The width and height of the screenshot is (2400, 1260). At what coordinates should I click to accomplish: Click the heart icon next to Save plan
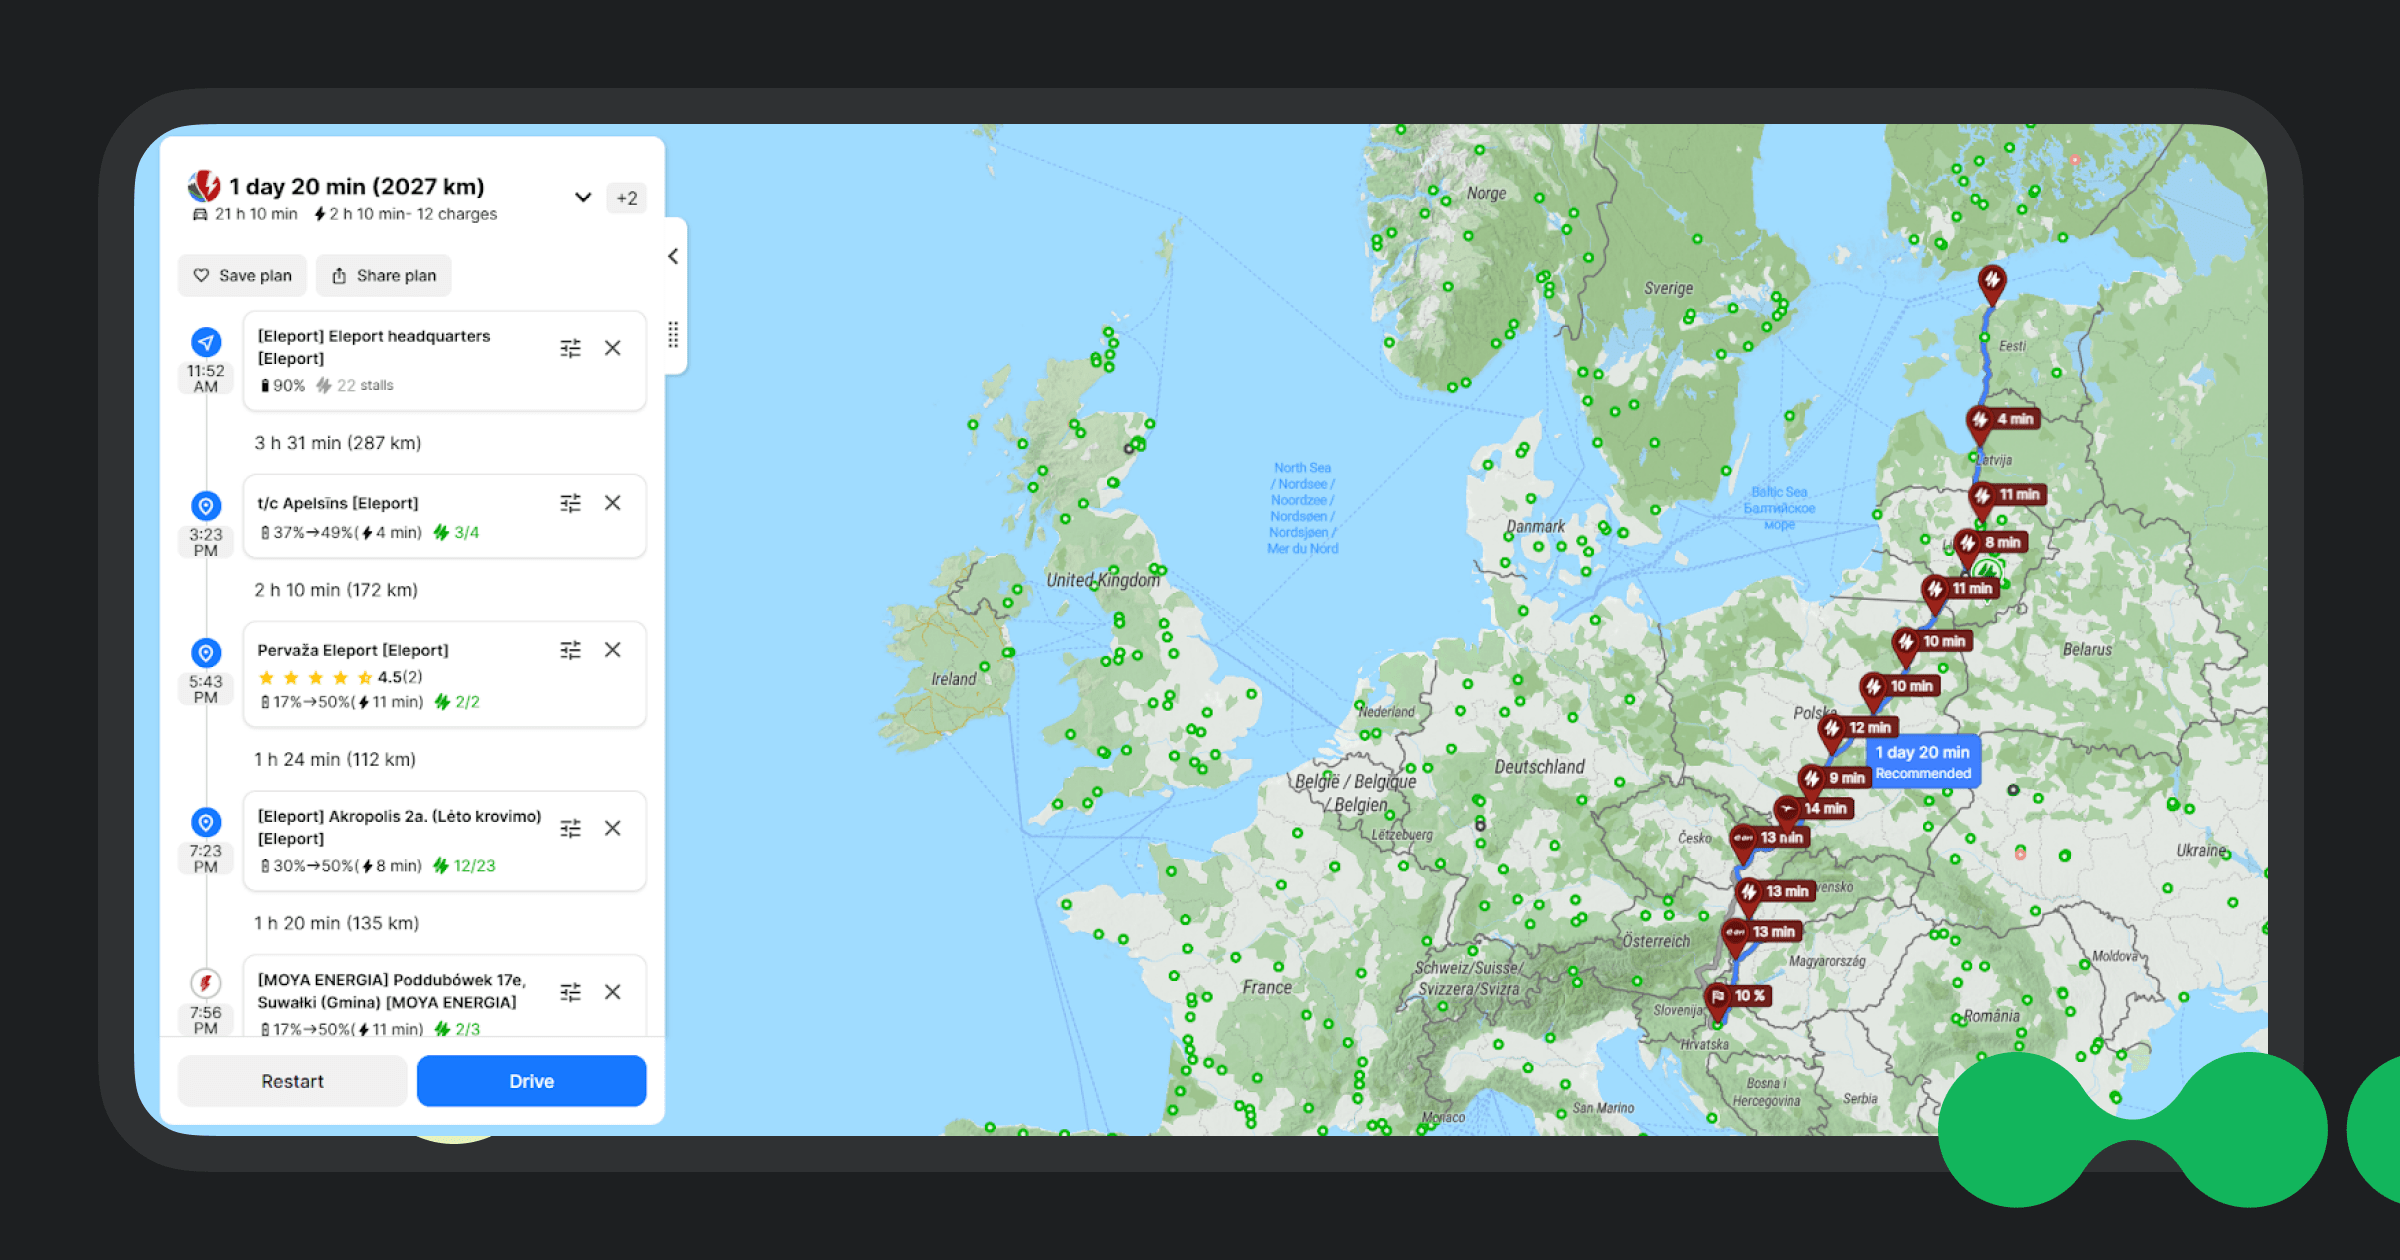tap(201, 275)
